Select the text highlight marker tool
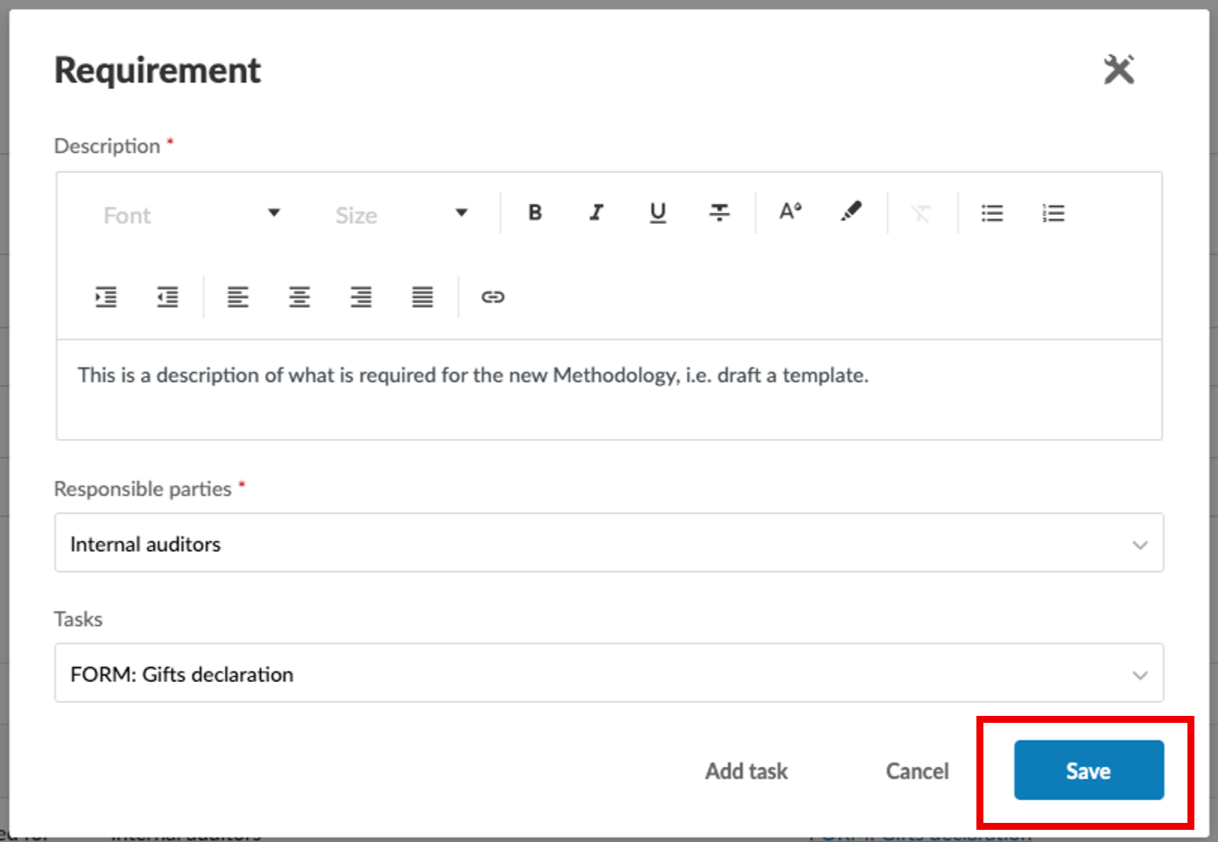1218x842 pixels. pyautogui.click(x=851, y=213)
